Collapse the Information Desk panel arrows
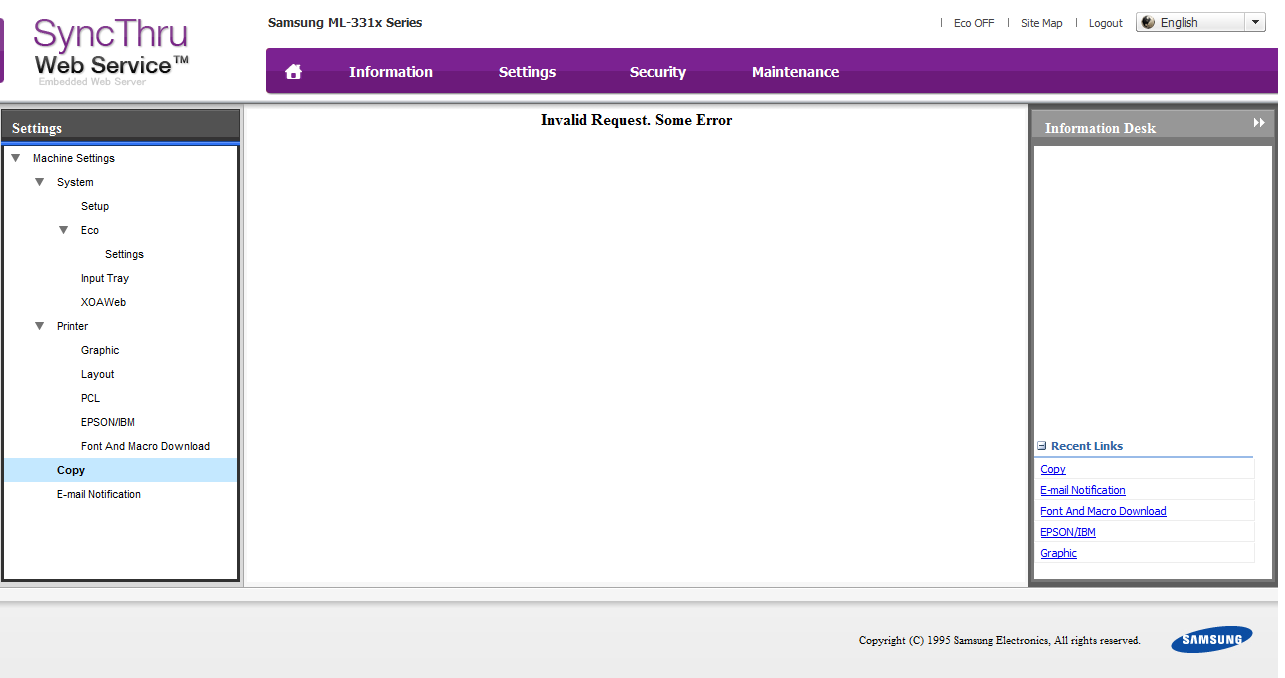 (x=1259, y=123)
